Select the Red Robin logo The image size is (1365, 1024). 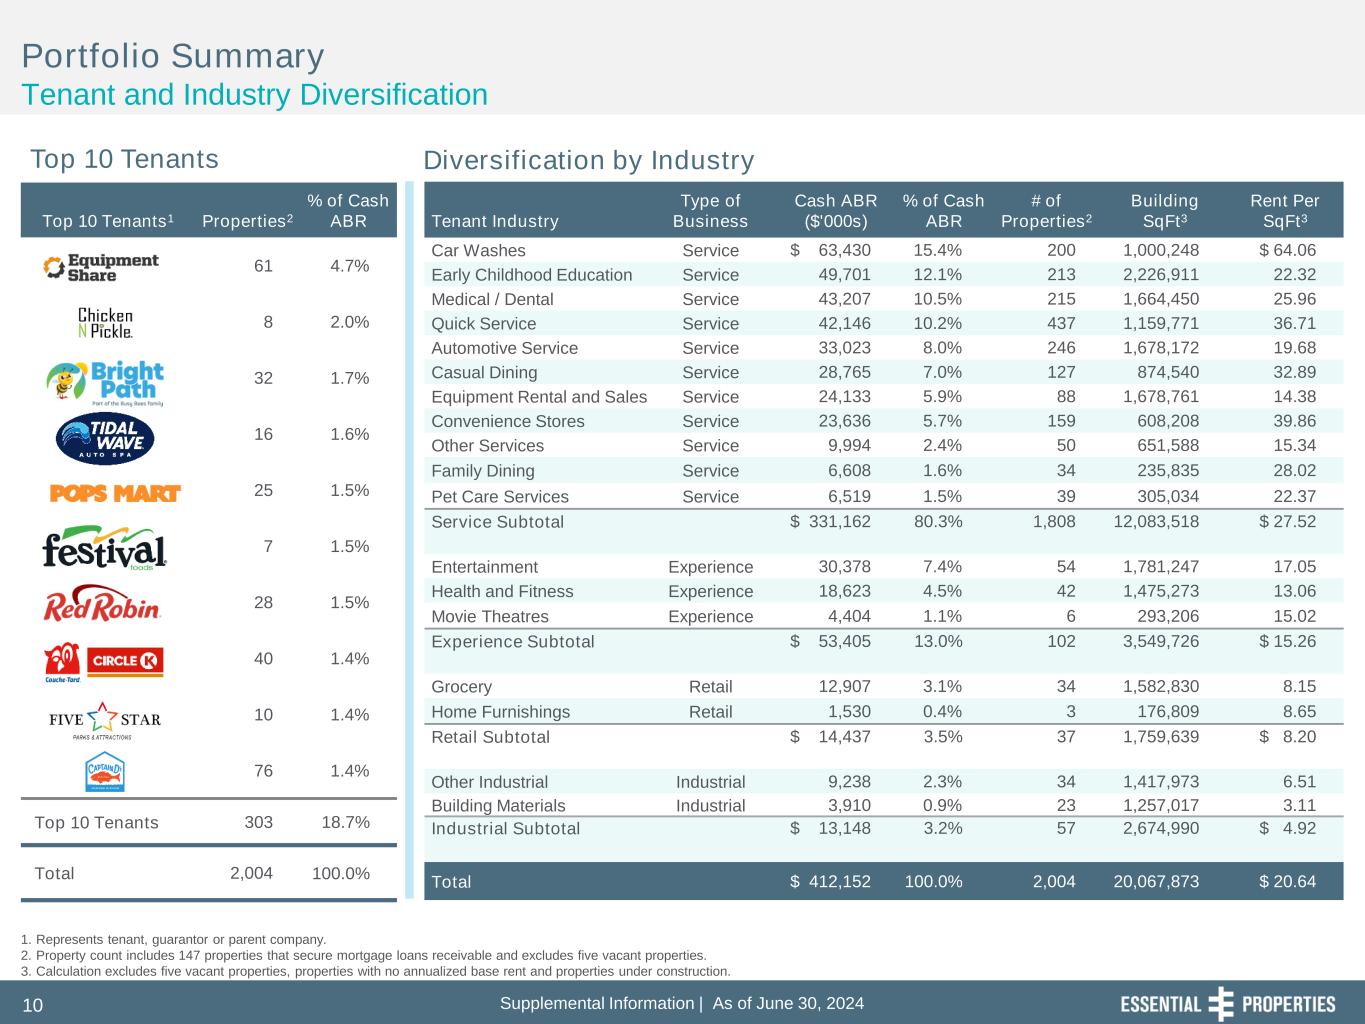102,604
